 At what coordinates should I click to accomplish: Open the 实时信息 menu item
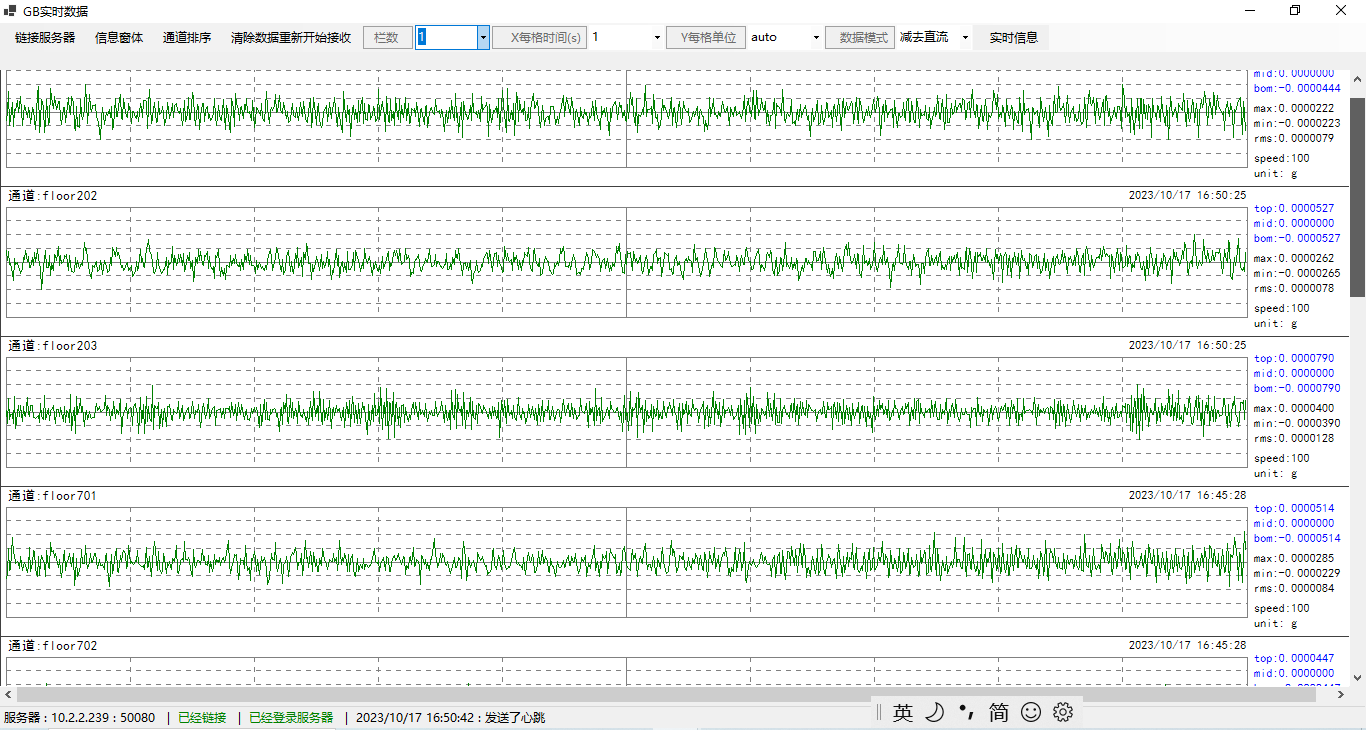pyautogui.click(x=1014, y=38)
